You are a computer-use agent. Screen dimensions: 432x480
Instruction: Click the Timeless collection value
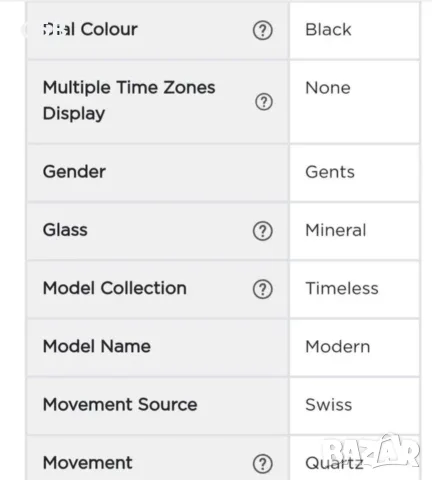coord(342,288)
